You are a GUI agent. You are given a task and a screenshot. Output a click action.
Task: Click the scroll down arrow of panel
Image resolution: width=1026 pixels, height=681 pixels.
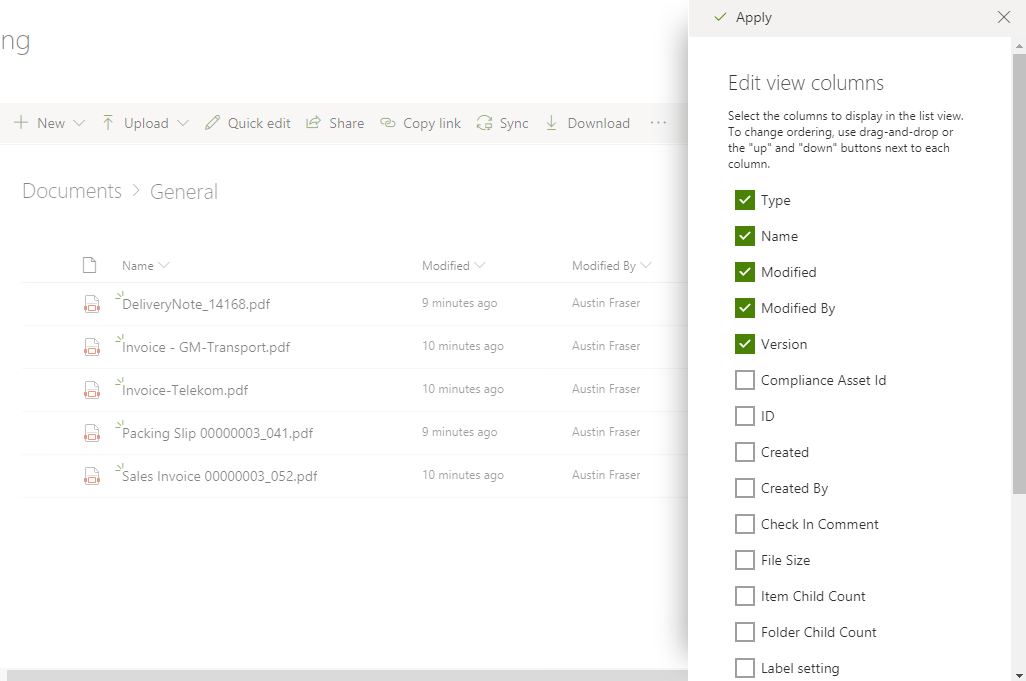(1019, 674)
